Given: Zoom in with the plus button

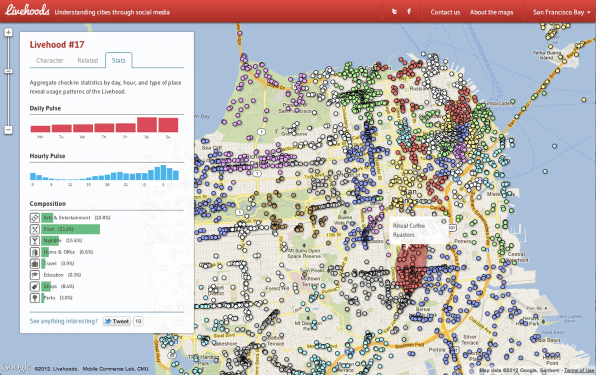Looking at the screenshot, I should pyautogui.click(x=8, y=33).
